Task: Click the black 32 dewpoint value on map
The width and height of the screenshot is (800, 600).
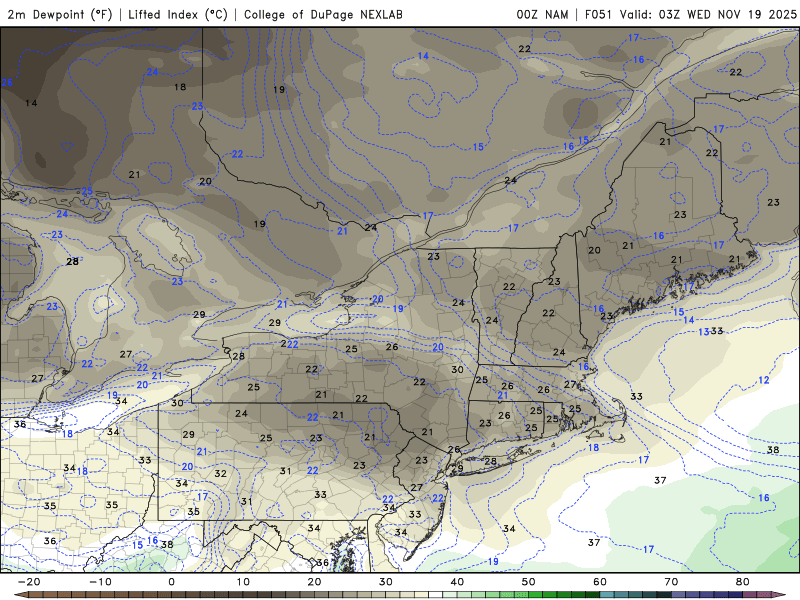Action: 220,473
